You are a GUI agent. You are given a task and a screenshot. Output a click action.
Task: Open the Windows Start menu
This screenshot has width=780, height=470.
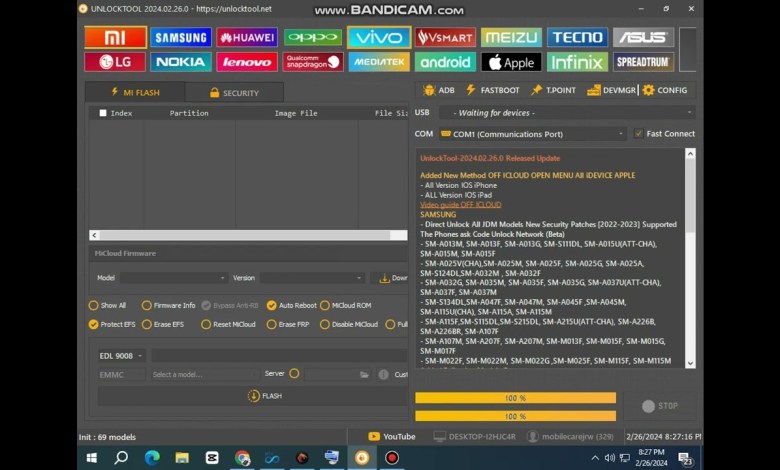coord(92,458)
